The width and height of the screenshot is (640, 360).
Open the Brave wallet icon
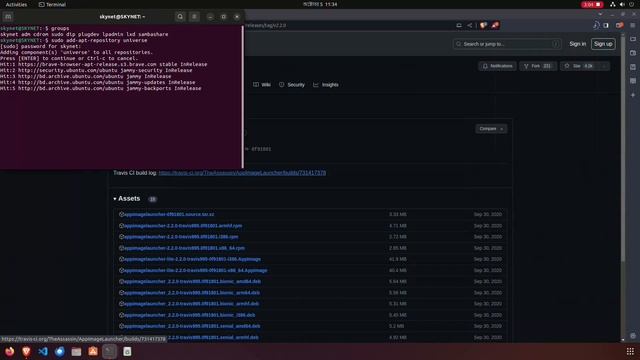pyautogui.click(x=620, y=25)
